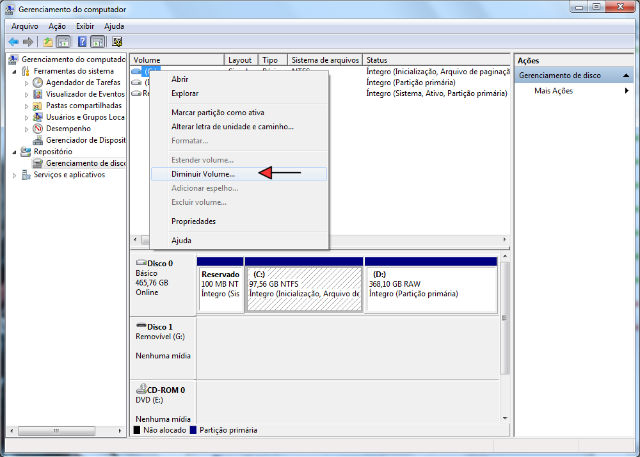Expand the Visualizador de Eventos node
The image size is (640, 457).
click(27, 95)
